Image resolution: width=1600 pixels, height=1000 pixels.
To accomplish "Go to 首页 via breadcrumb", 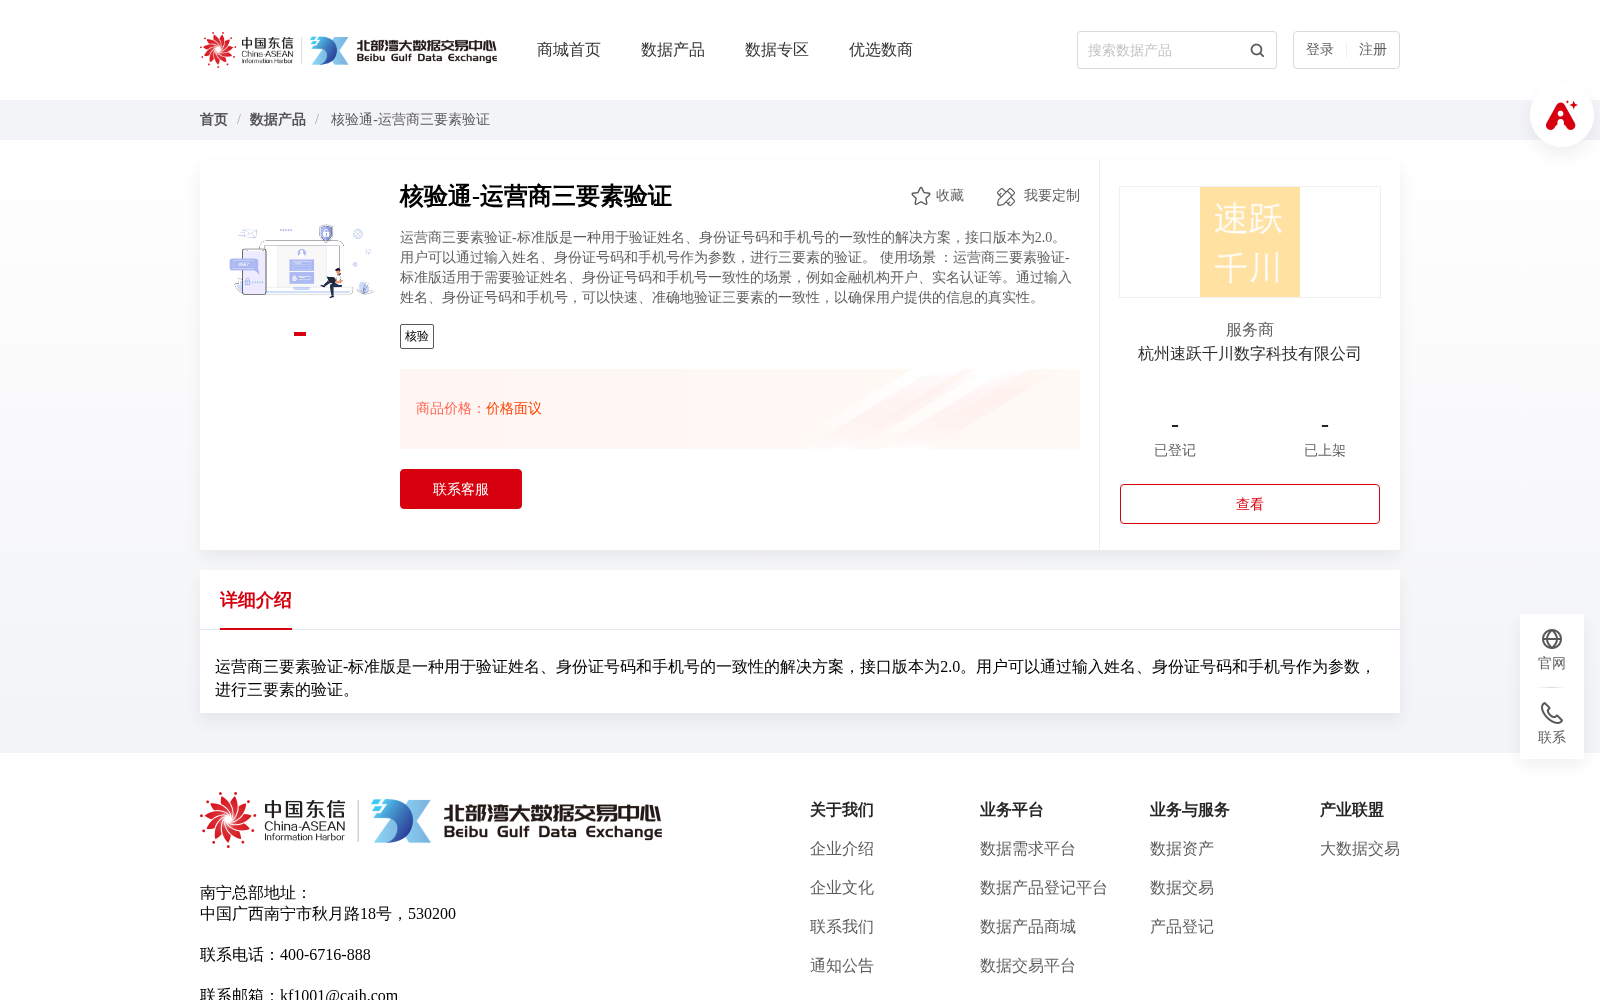I will point(214,120).
